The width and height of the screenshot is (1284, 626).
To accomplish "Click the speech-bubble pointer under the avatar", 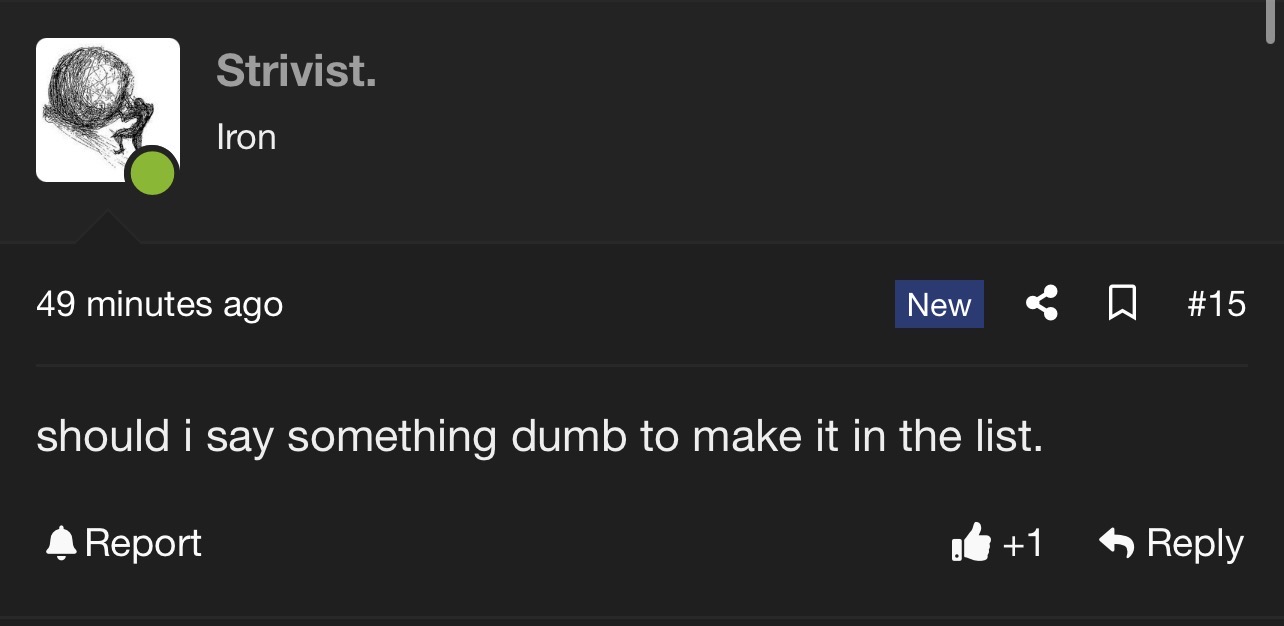I will coord(108,228).
